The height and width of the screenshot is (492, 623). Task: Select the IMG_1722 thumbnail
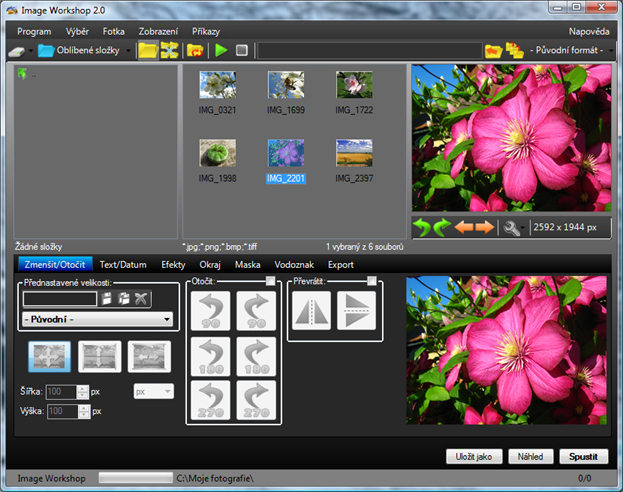(x=354, y=90)
